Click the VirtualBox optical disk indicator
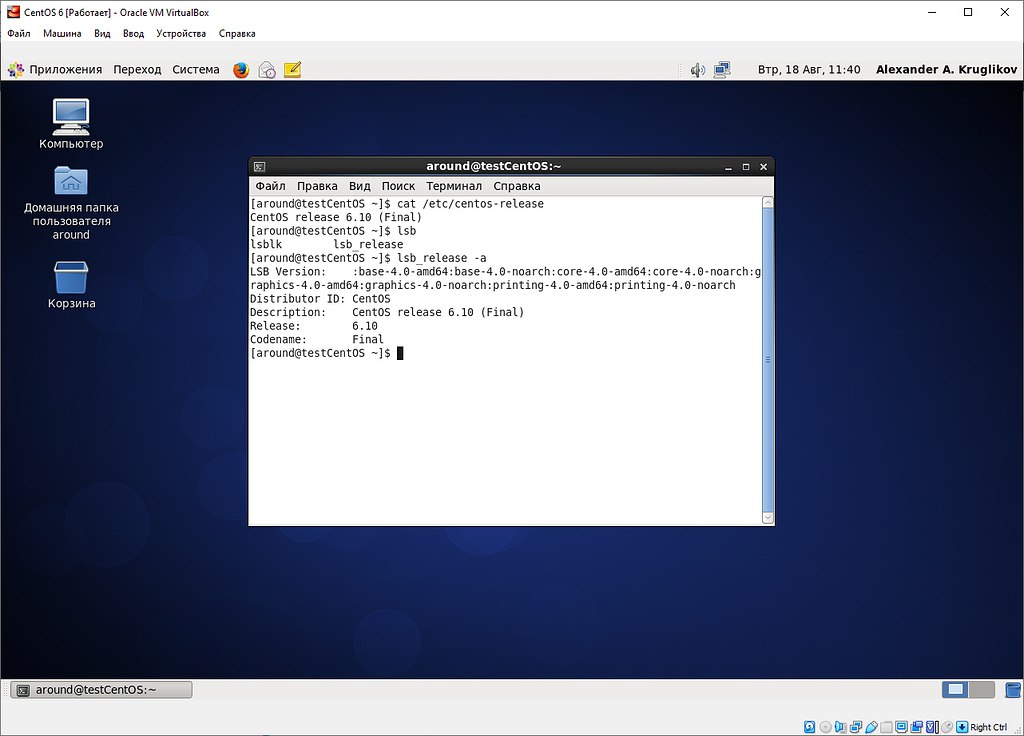 [825, 727]
